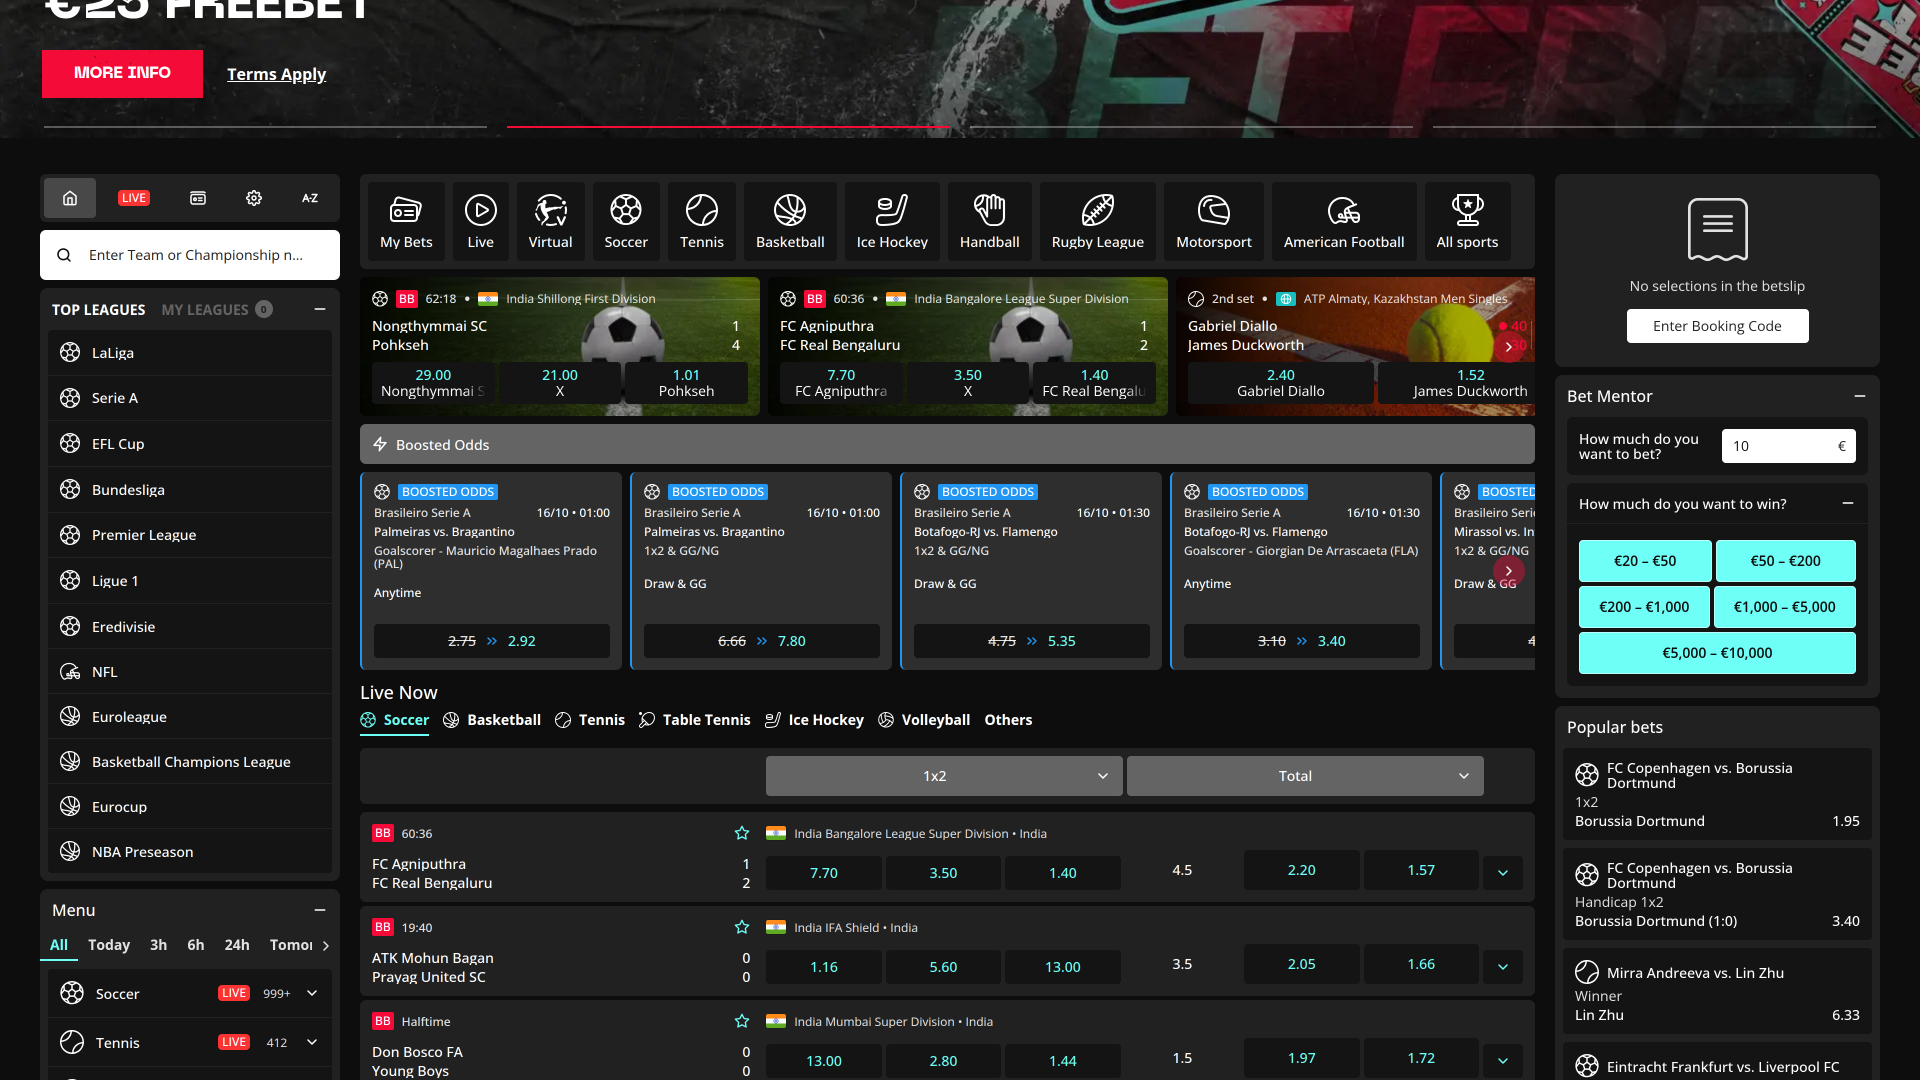
Task: Select Table Tennis in Live Now tabs
Action: (705, 719)
